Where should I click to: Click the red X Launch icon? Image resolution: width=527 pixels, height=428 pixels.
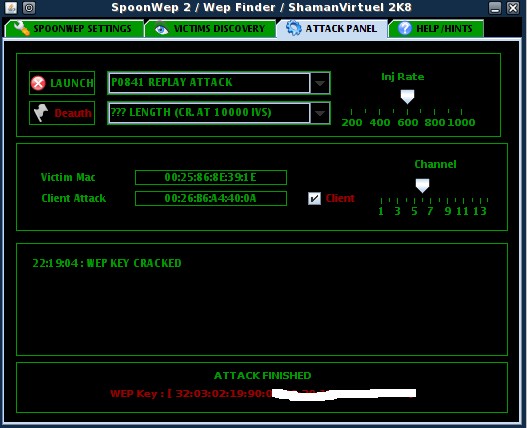pyautogui.click(x=38, y=83)
